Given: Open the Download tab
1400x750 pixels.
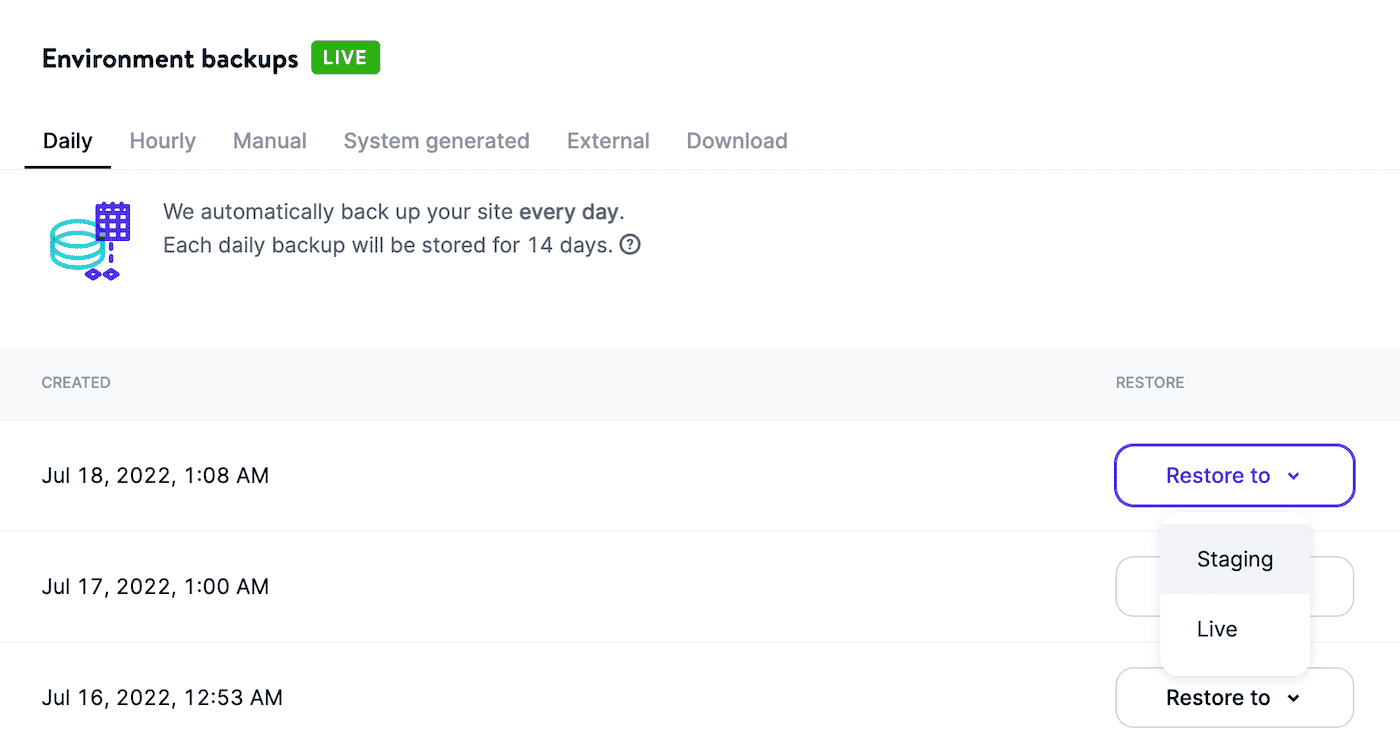Looking at the screenshot, I should (x=737, y=141).
